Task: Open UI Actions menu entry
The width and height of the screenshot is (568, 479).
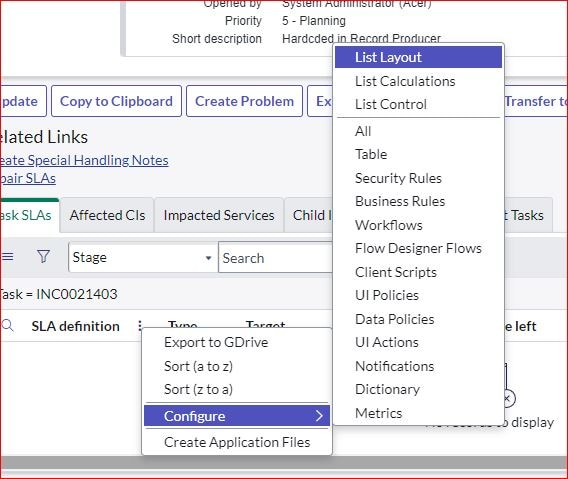Action: tap(387, 343)
